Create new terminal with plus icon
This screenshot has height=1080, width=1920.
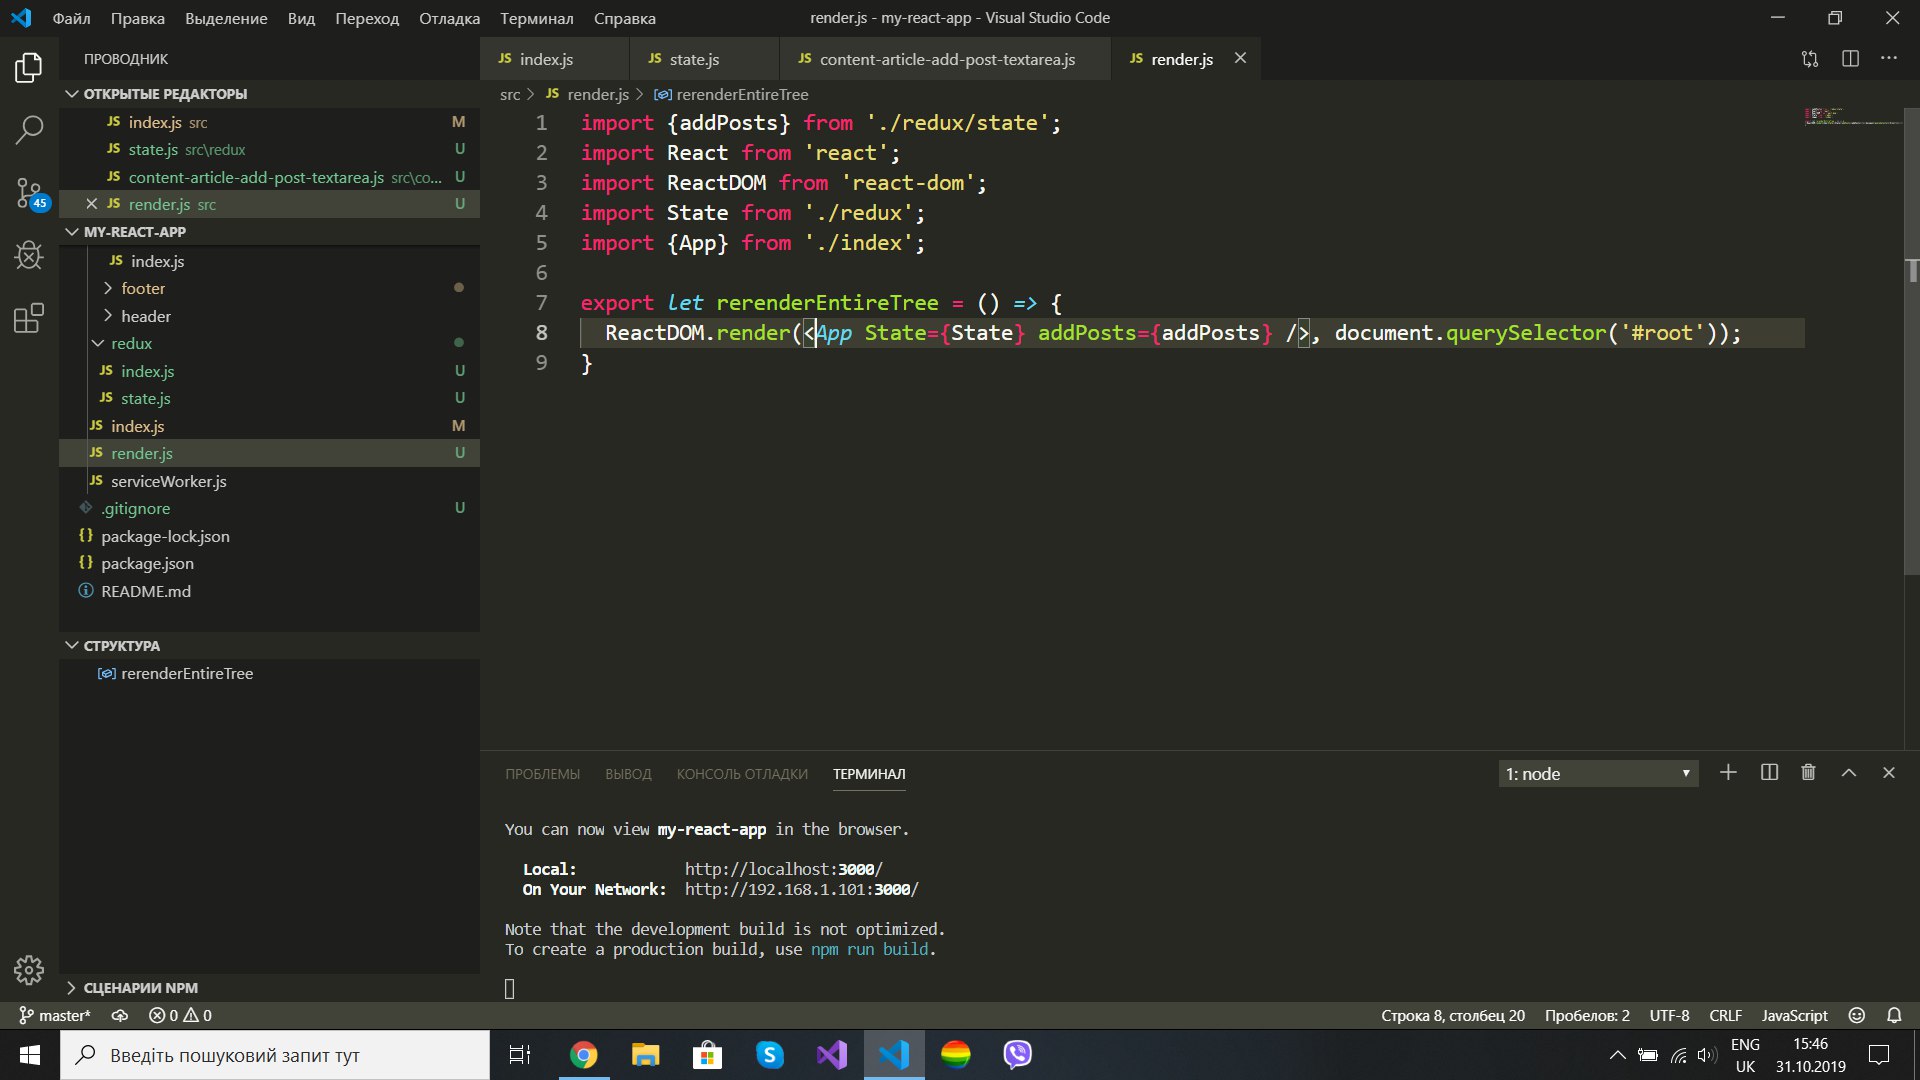[1728, 773]
